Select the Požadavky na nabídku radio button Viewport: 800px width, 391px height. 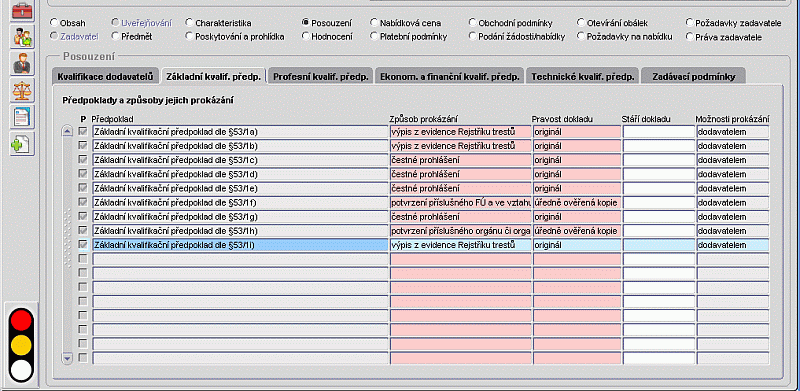point(581,36)
